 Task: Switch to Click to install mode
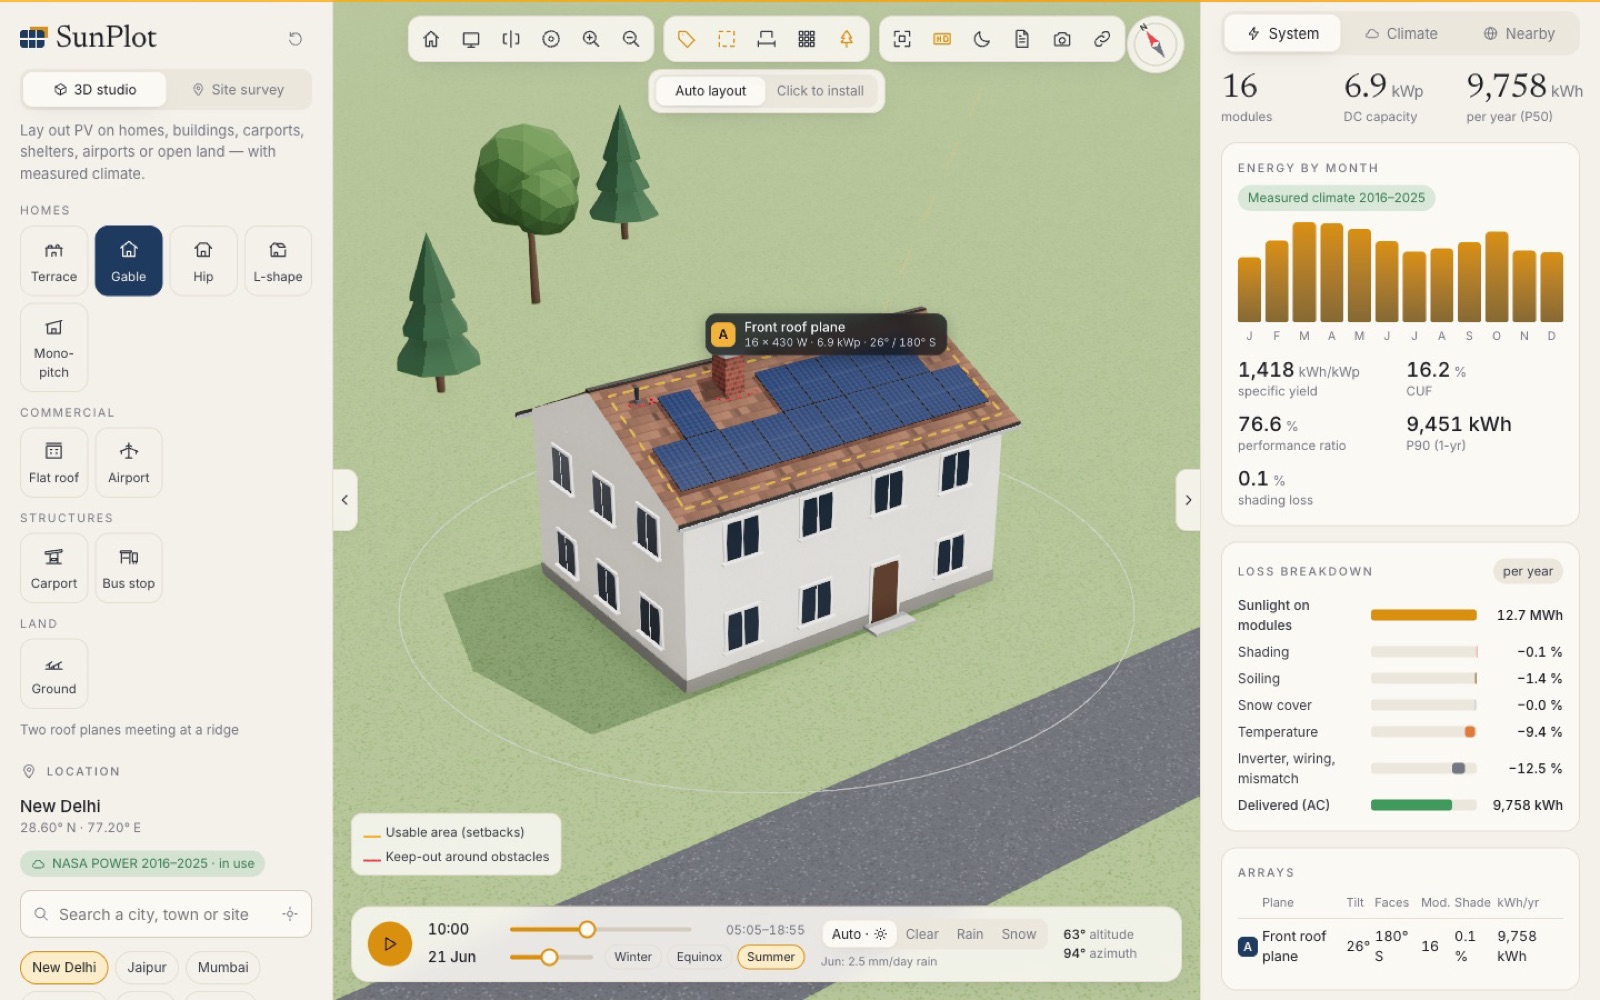pyautogui.click(x=820, y=91)
